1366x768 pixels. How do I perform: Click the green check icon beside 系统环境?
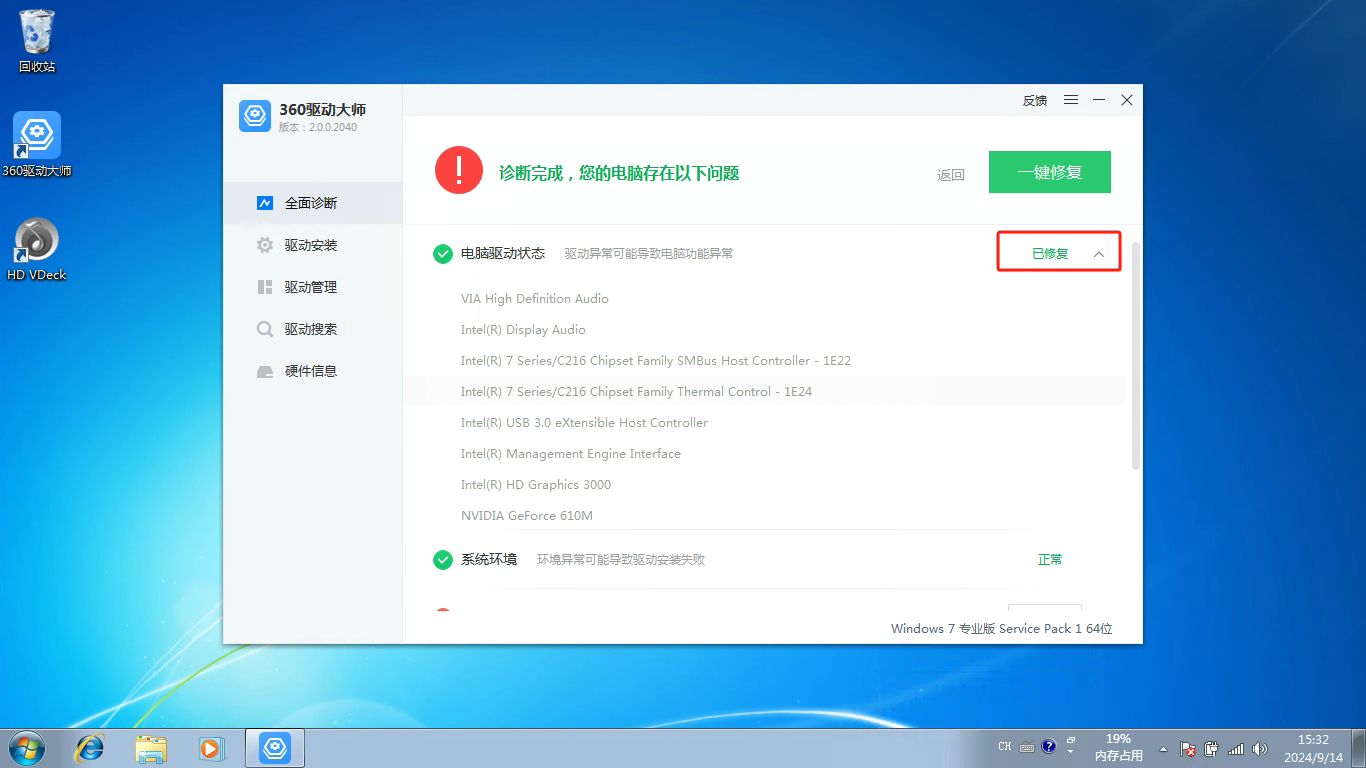click(x=443, y=560)
